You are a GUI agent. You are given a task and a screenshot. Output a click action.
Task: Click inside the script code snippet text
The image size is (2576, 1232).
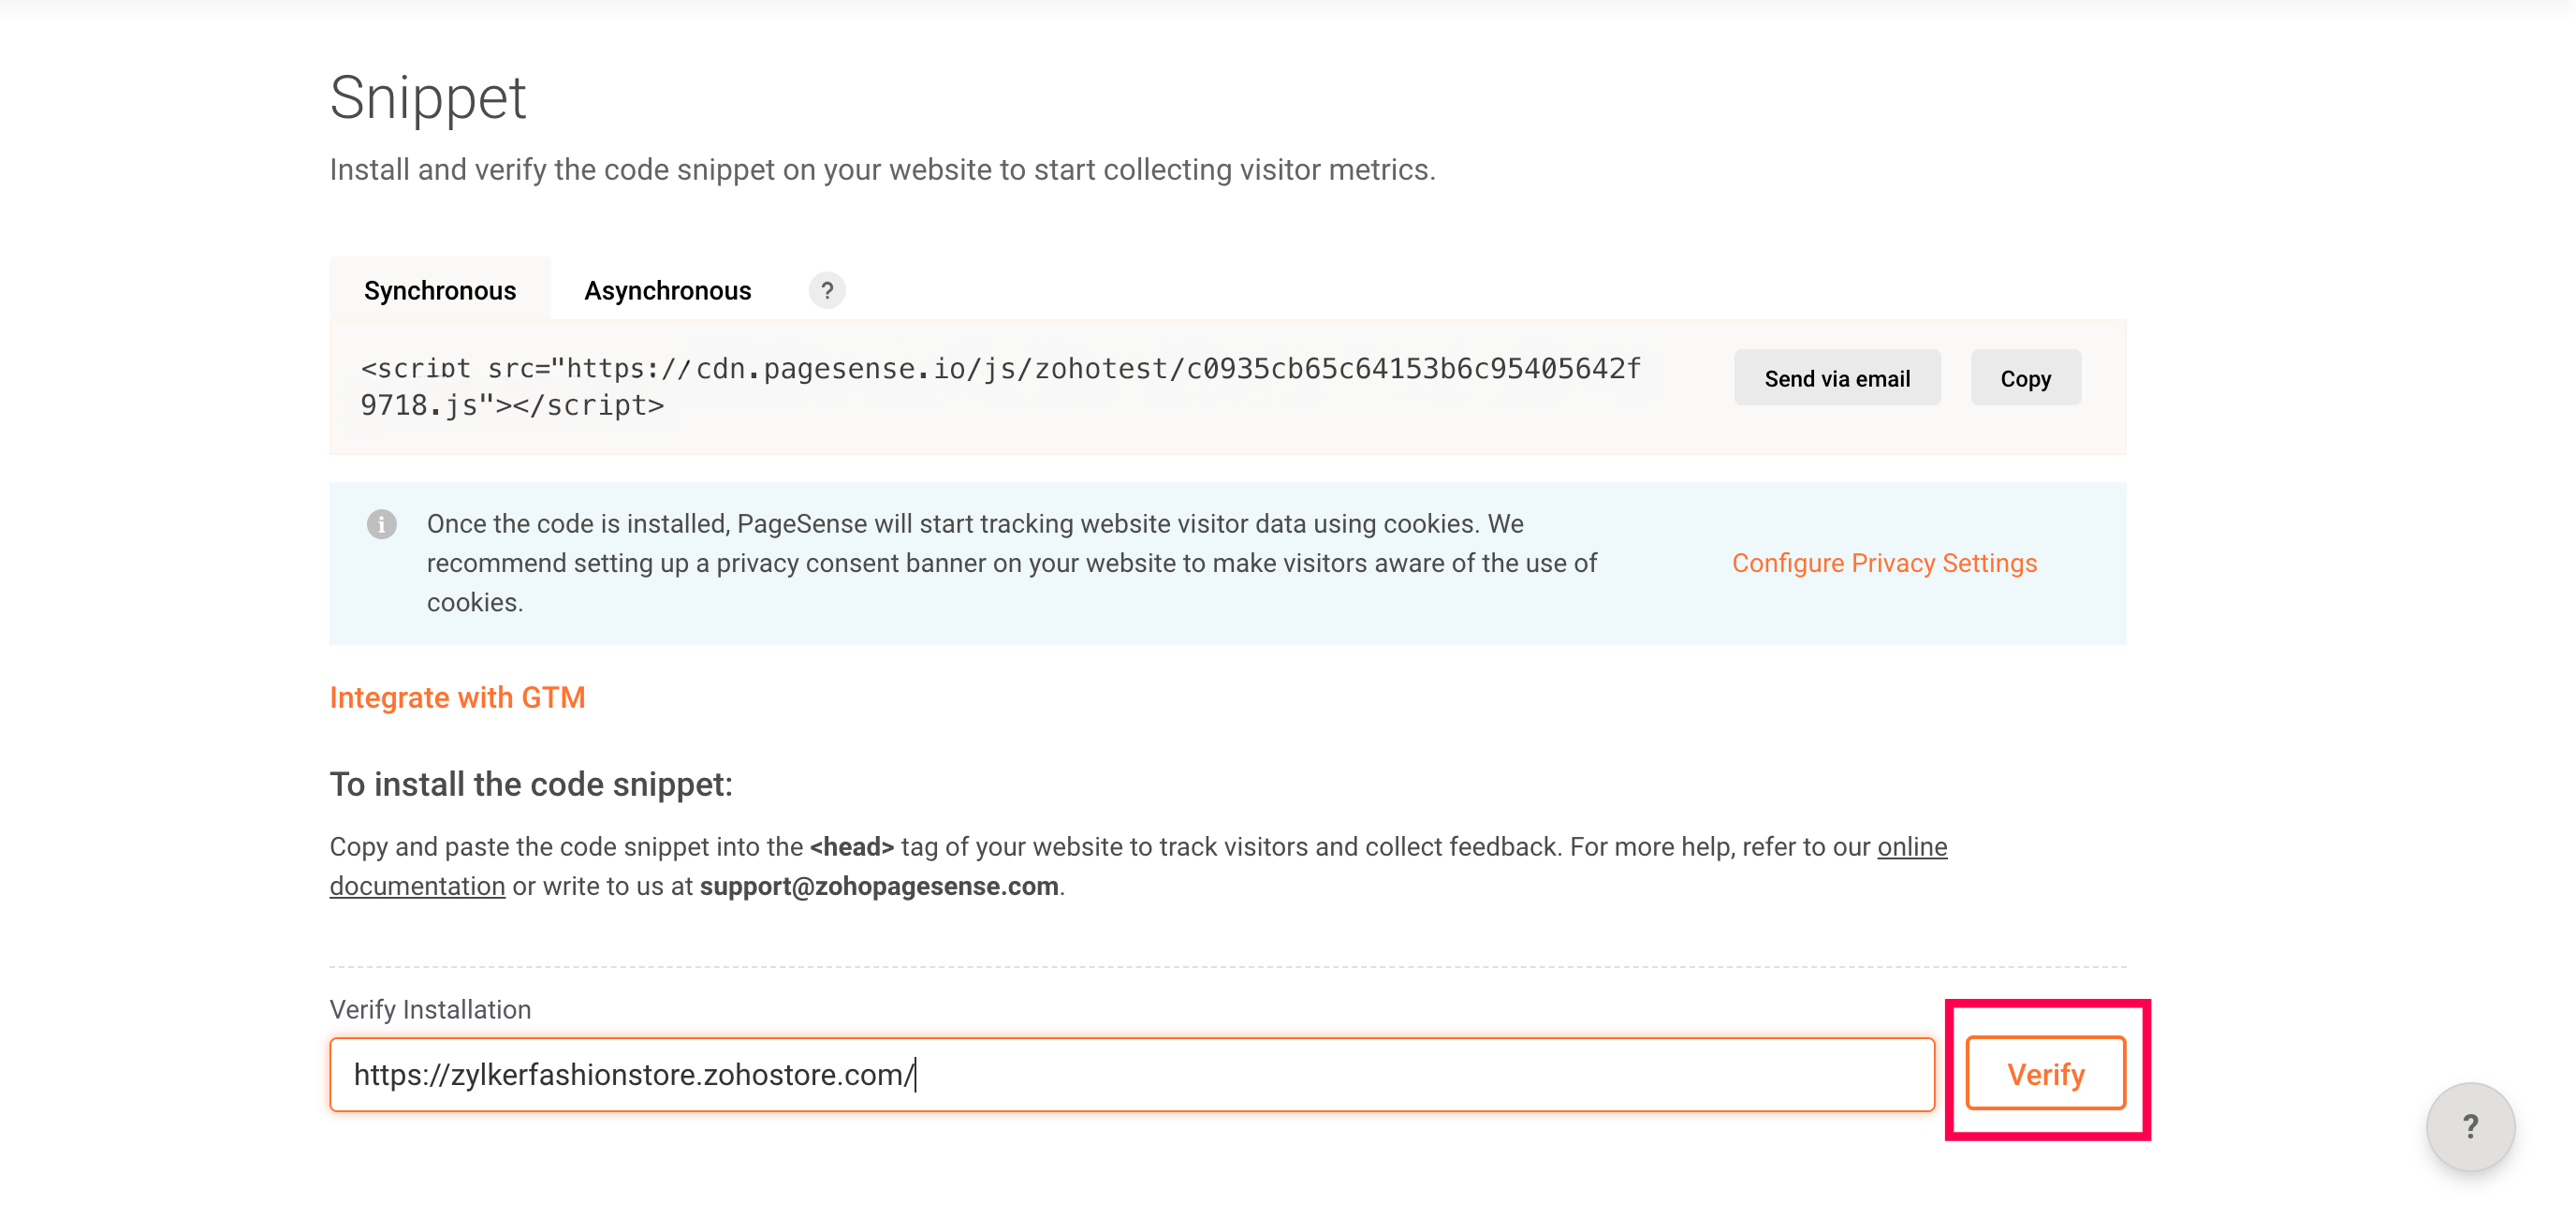1000,386
